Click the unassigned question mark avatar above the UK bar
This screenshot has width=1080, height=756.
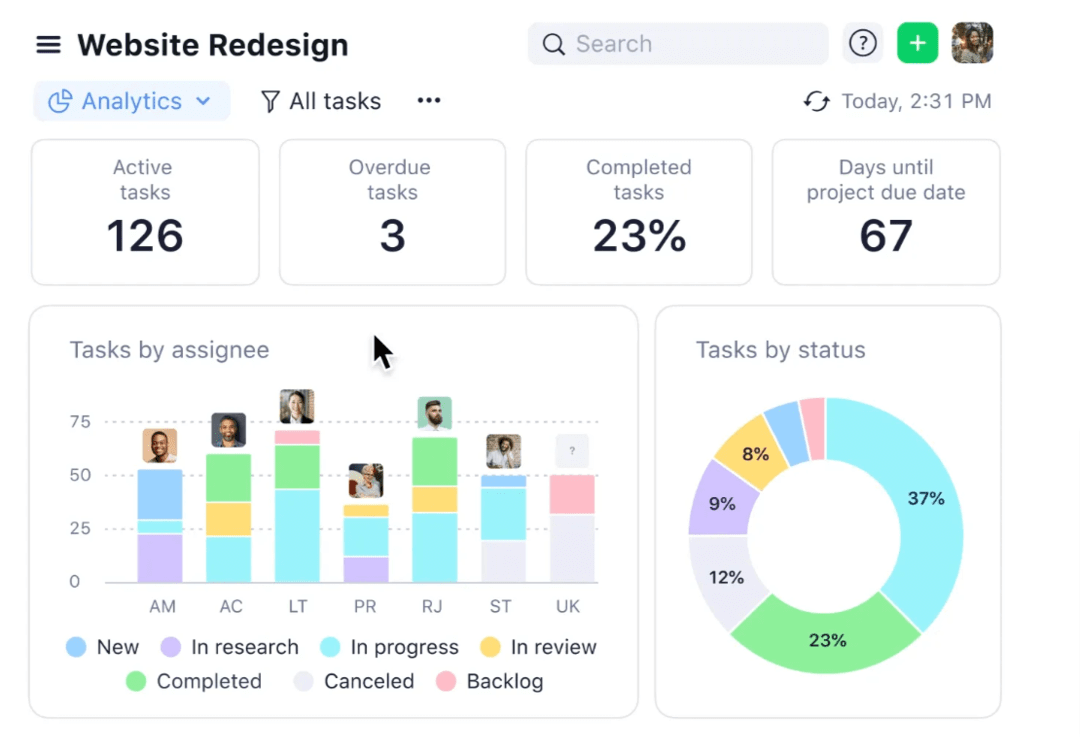(x=572, y=451)
